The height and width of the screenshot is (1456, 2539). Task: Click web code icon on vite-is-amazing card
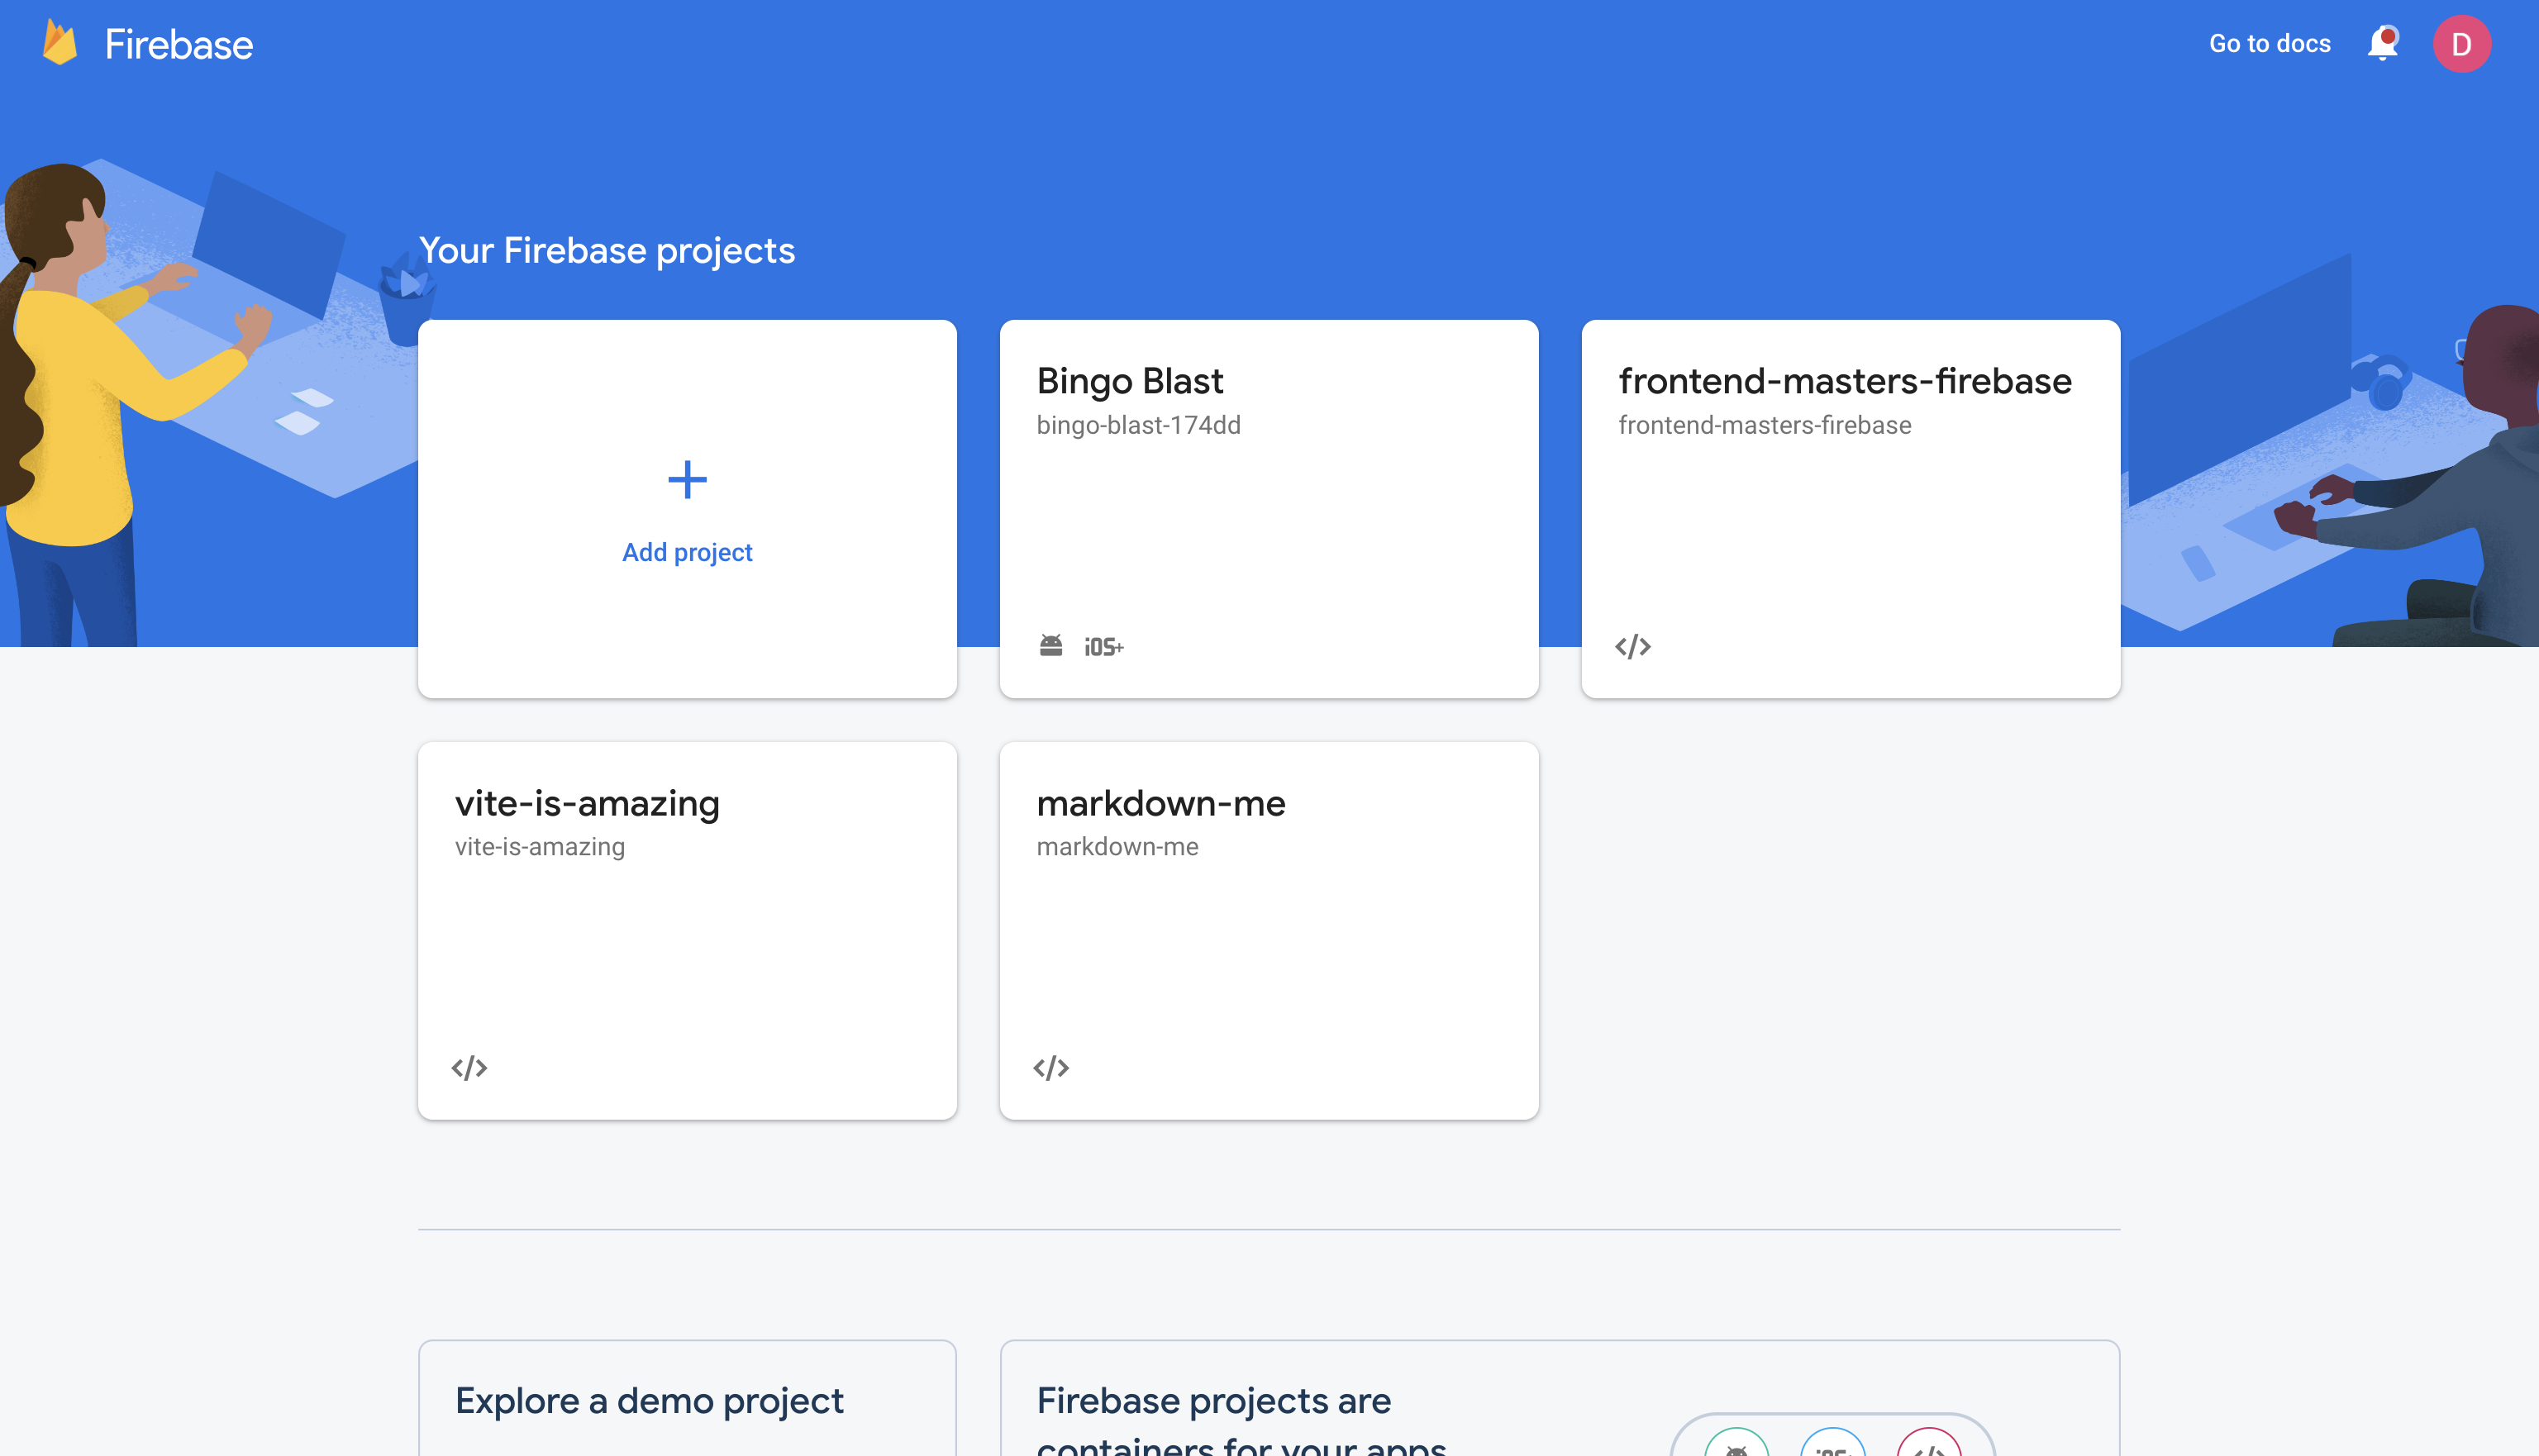click(x=469, y=1068)
